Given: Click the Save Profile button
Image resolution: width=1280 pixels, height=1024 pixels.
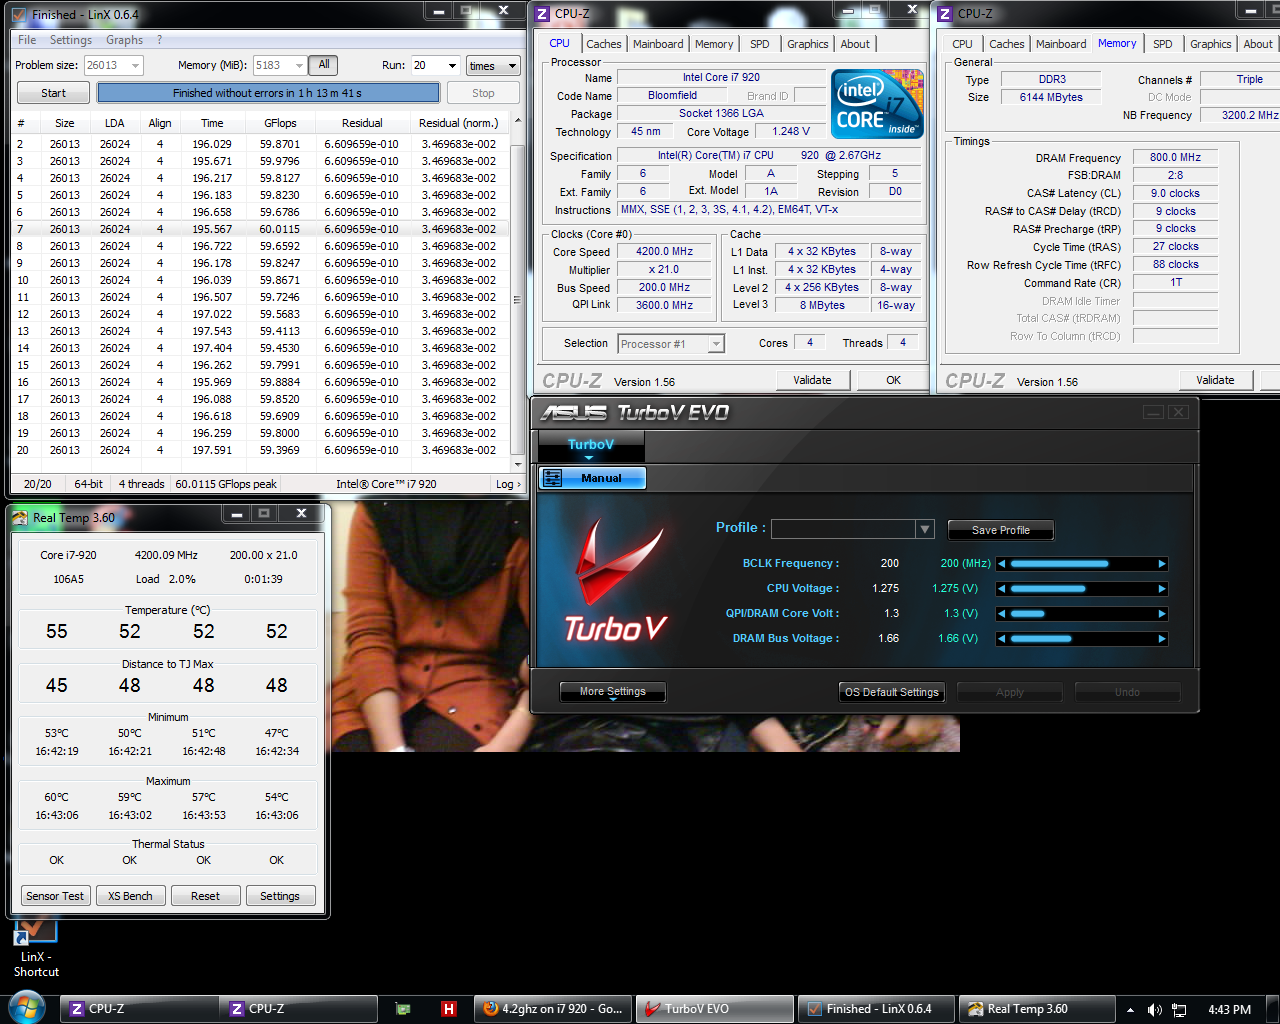Looking at the screenshot, I should (x=1000, y=530).
